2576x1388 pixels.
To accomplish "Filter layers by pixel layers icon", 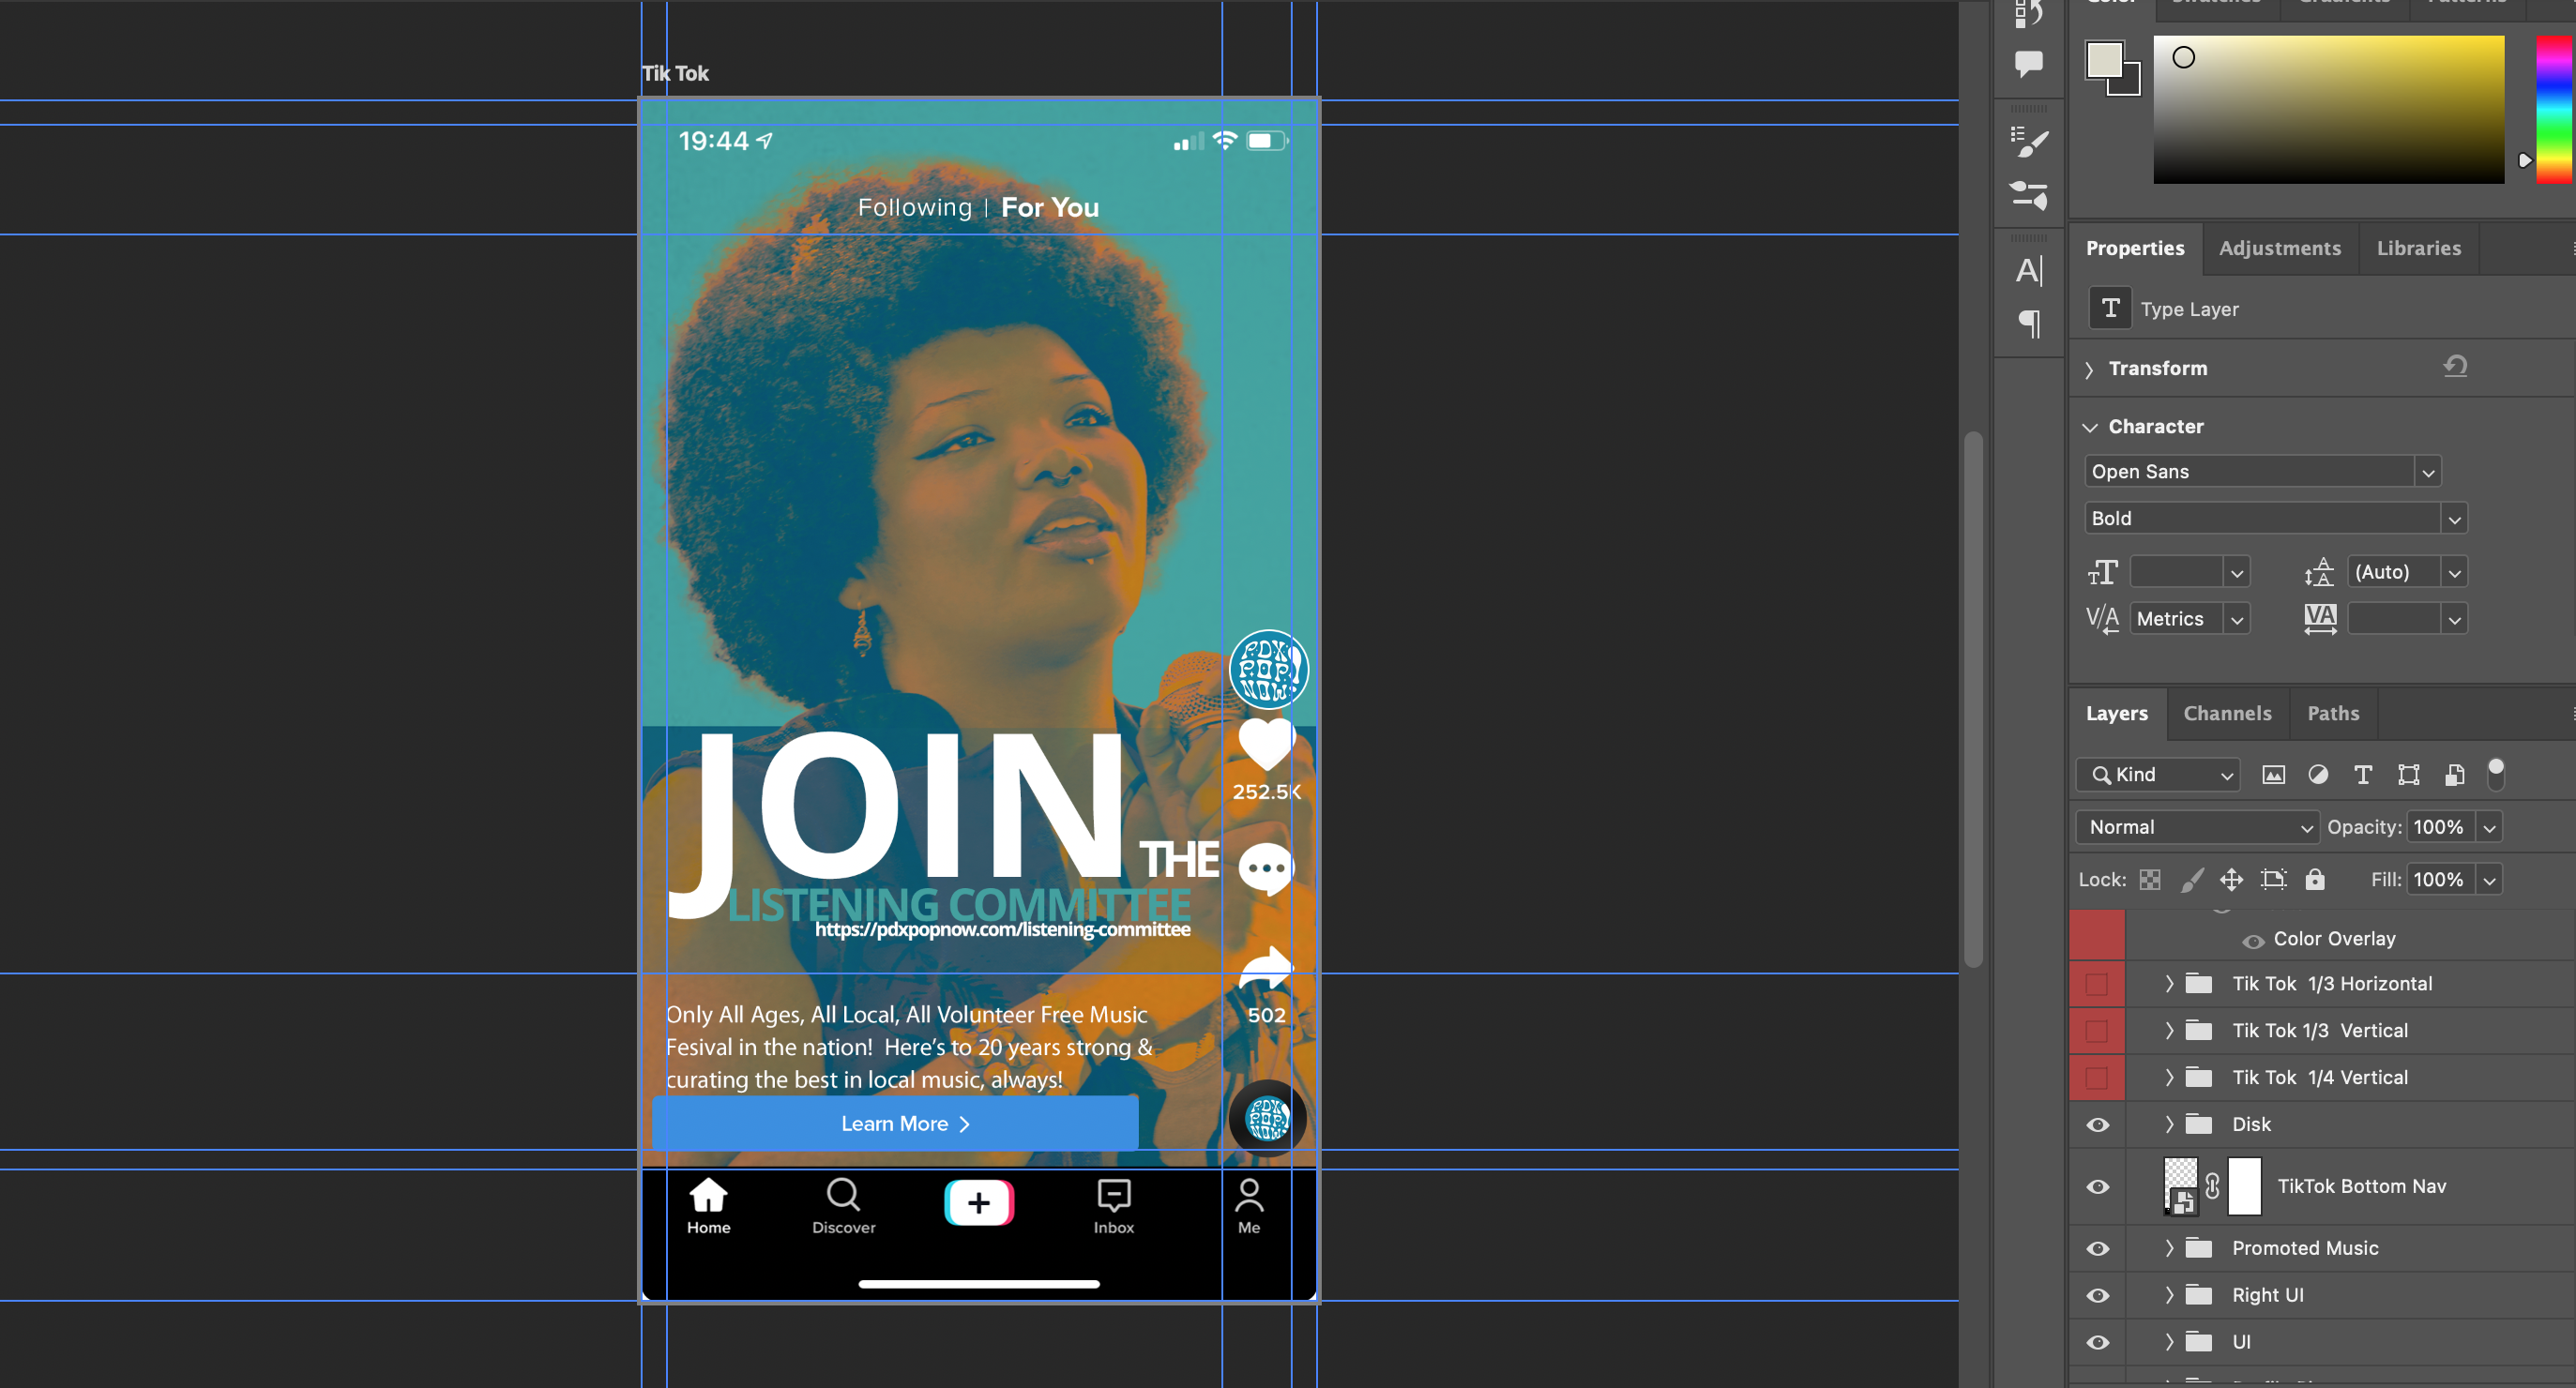I will 2273,775.
